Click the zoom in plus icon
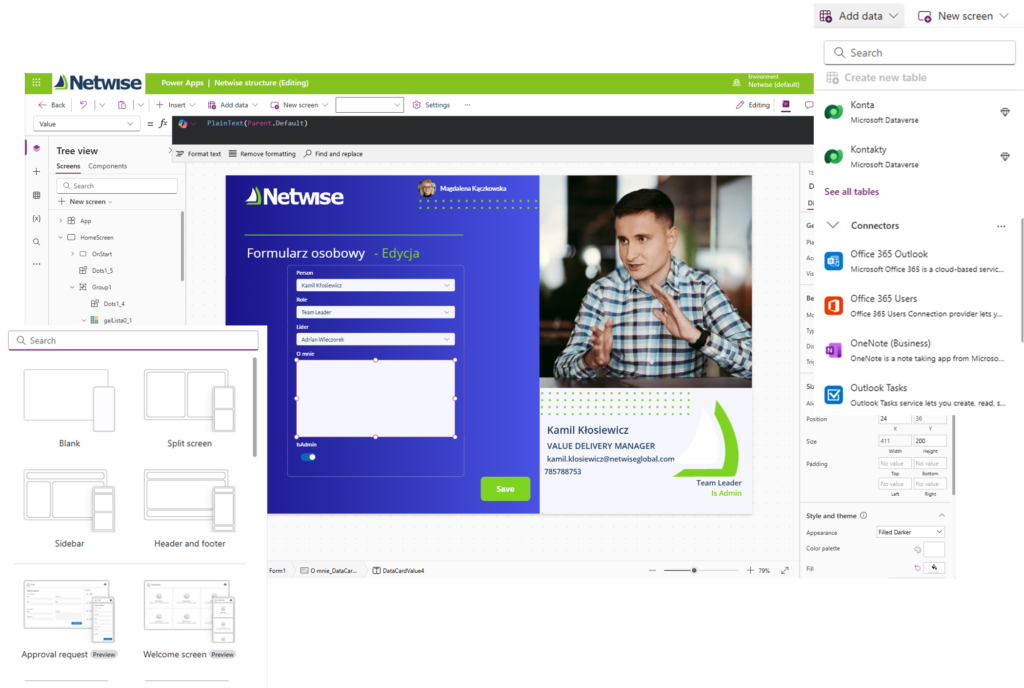Image resolution: width=1024 pixels, height=688 pixels. pyautogui.click(x=750, y=571)
